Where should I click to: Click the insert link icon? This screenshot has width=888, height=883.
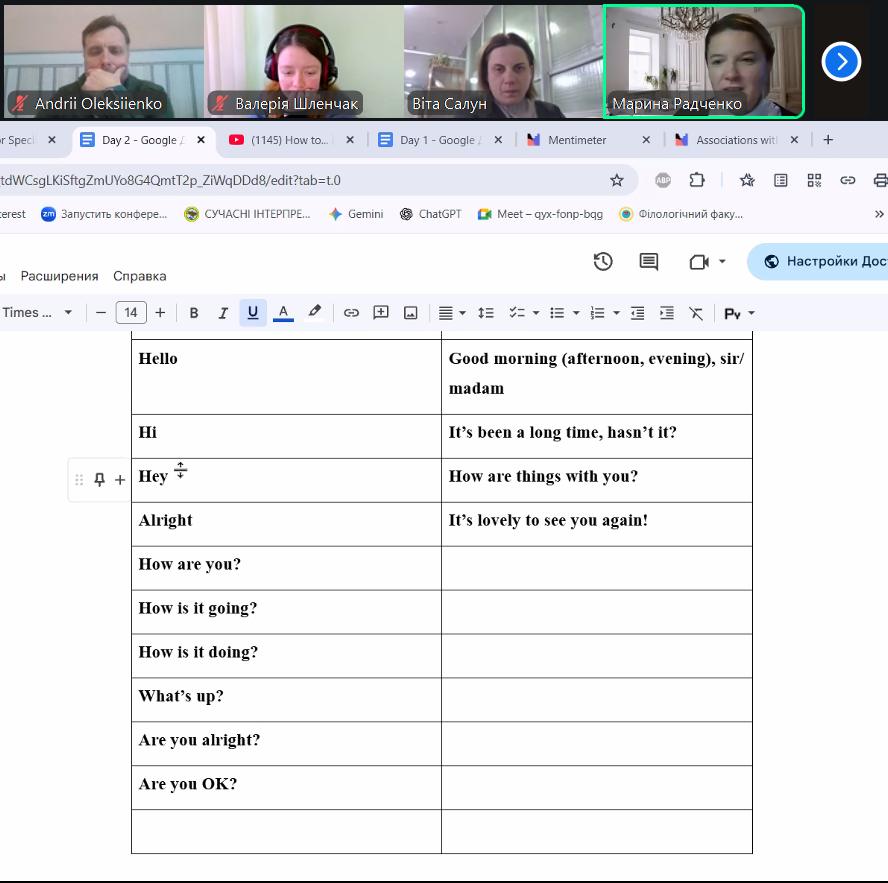(x=351, y=313)
